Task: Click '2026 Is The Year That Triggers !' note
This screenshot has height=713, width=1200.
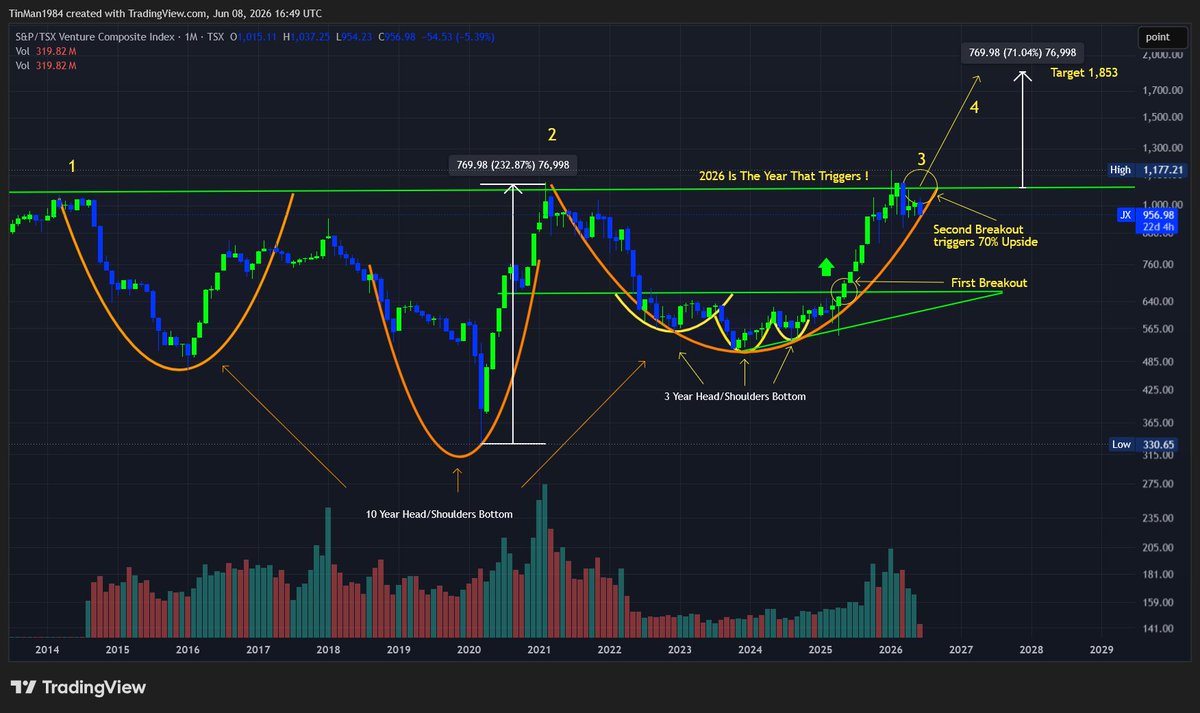Action: tap(782, 176)
